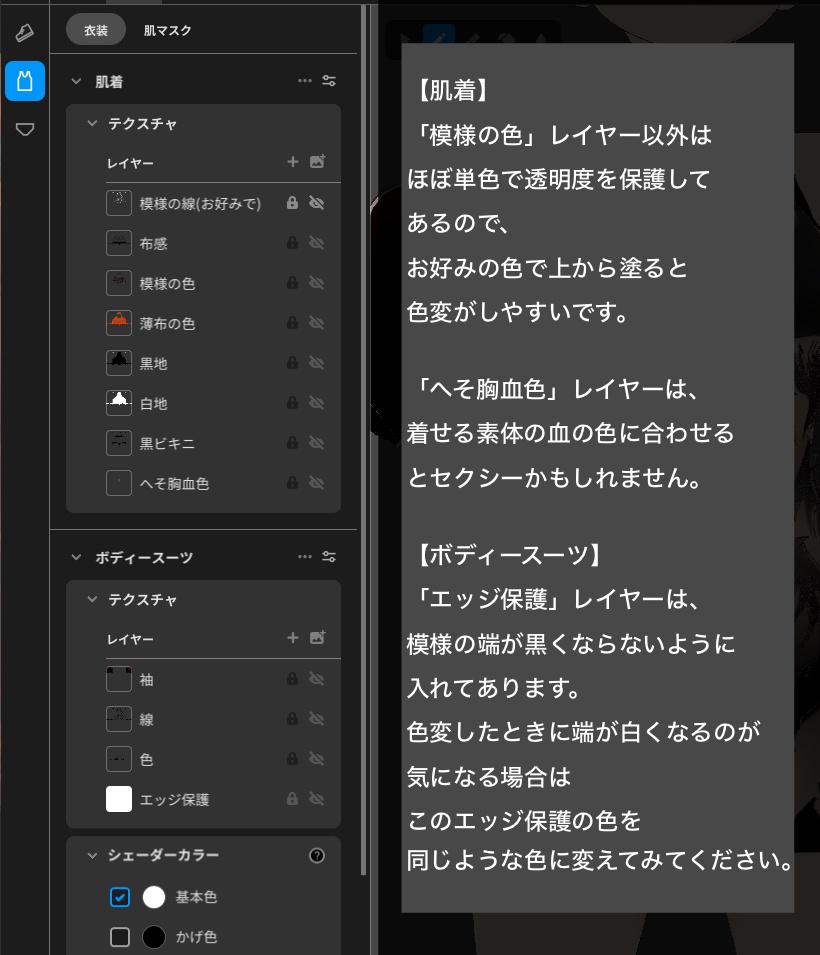This screenshot has width=820, height=955.
Task: Click the lock icon on 布感 layer
Action: pyautogui.click(x=291, y=243)
